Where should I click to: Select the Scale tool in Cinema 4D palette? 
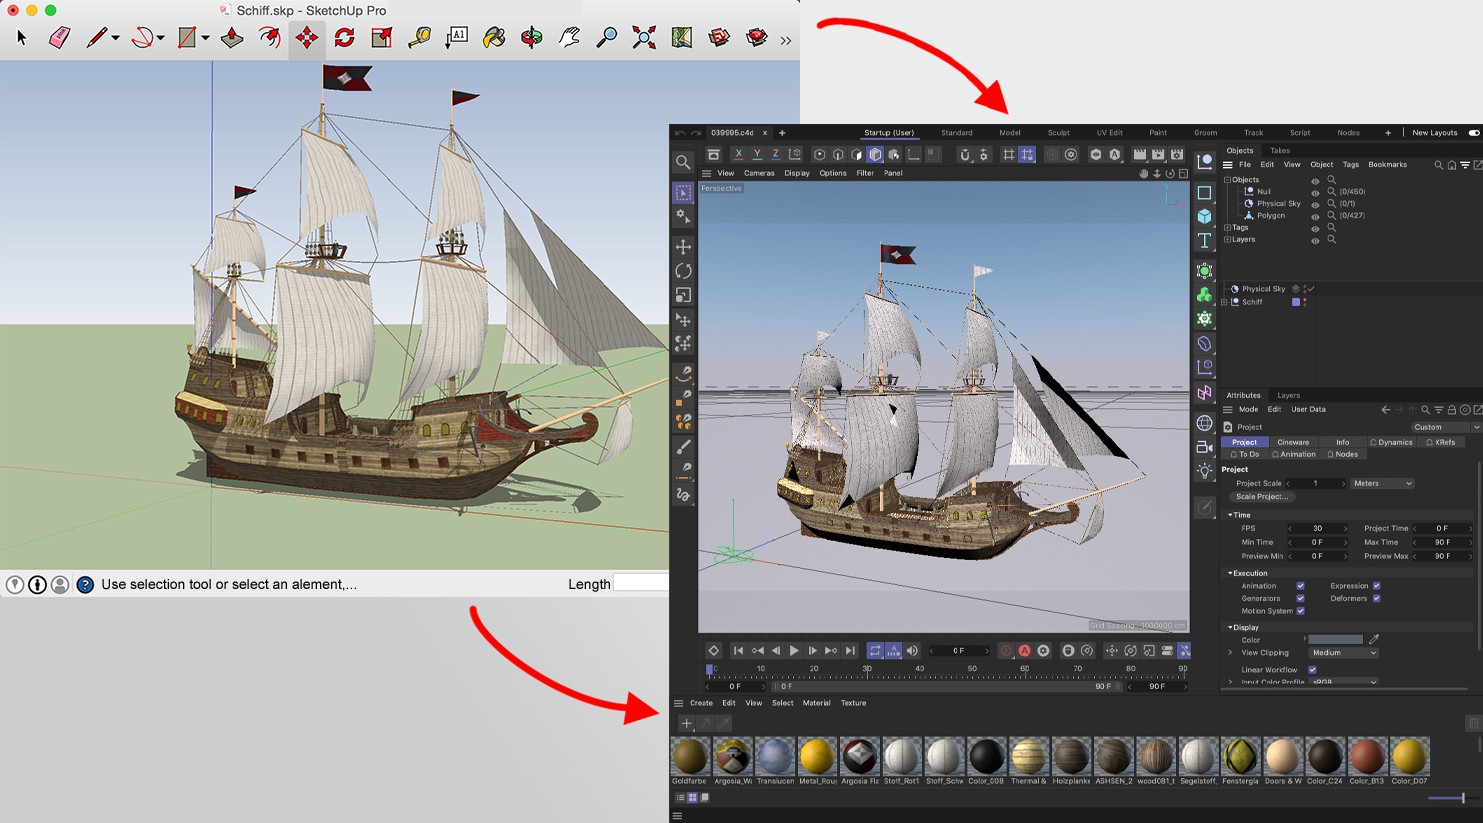(683, 295)
